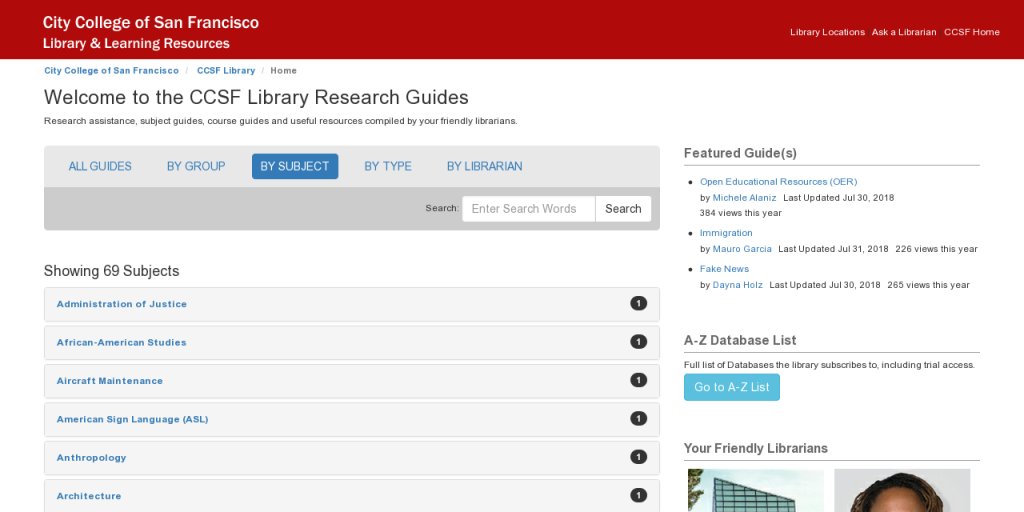Click the Enter Search Words field

click(x=529, y=209)
